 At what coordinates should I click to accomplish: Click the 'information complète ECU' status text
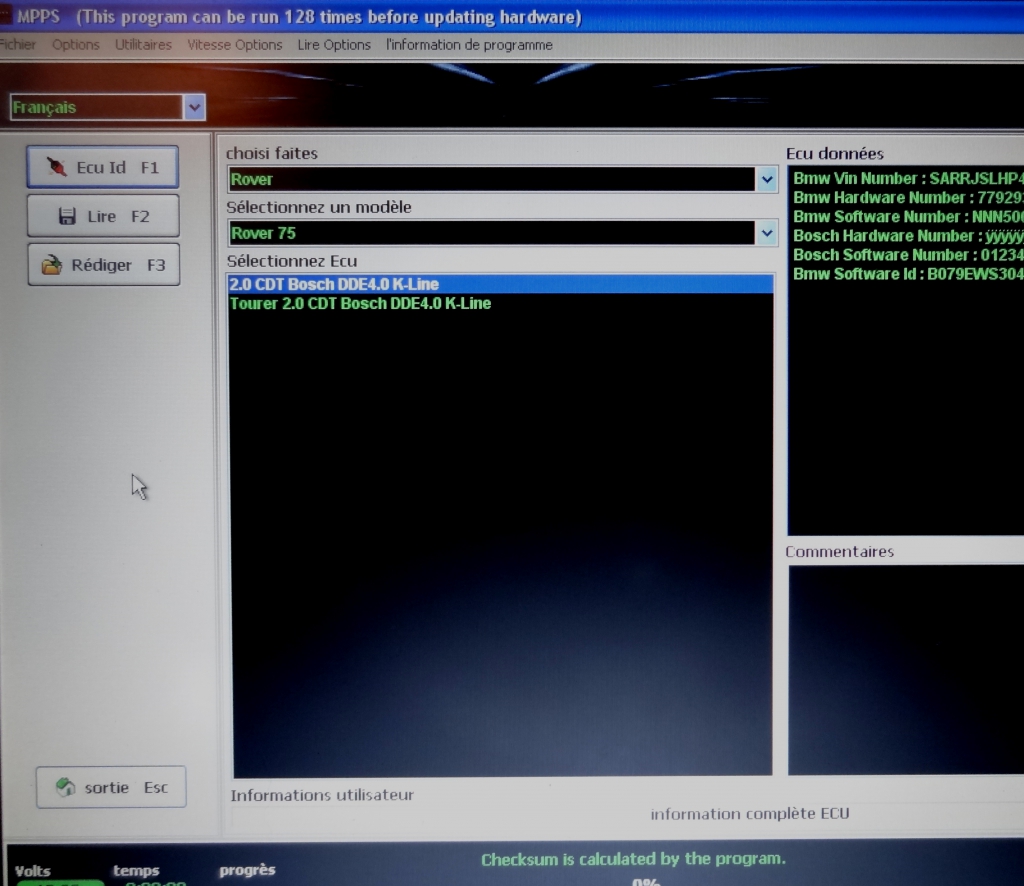pos(750,814)
